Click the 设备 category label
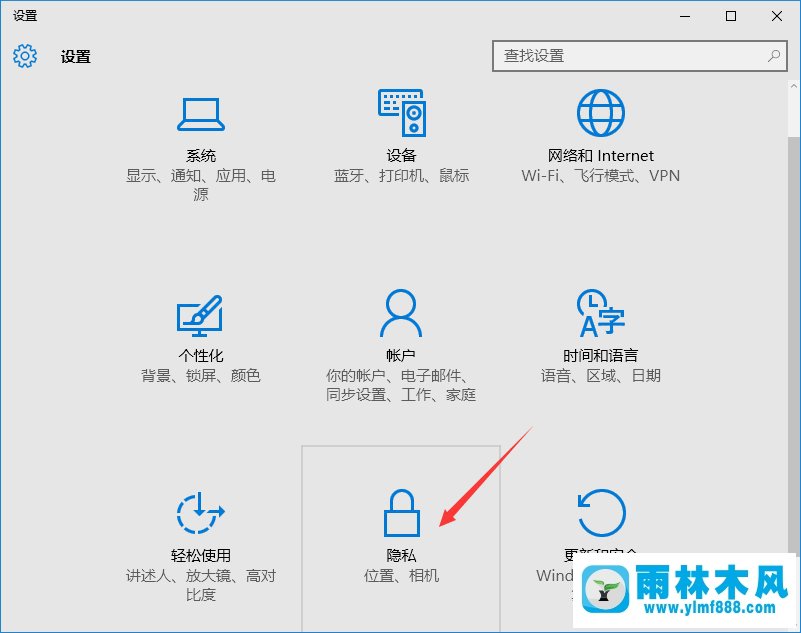 click(402, 155)
